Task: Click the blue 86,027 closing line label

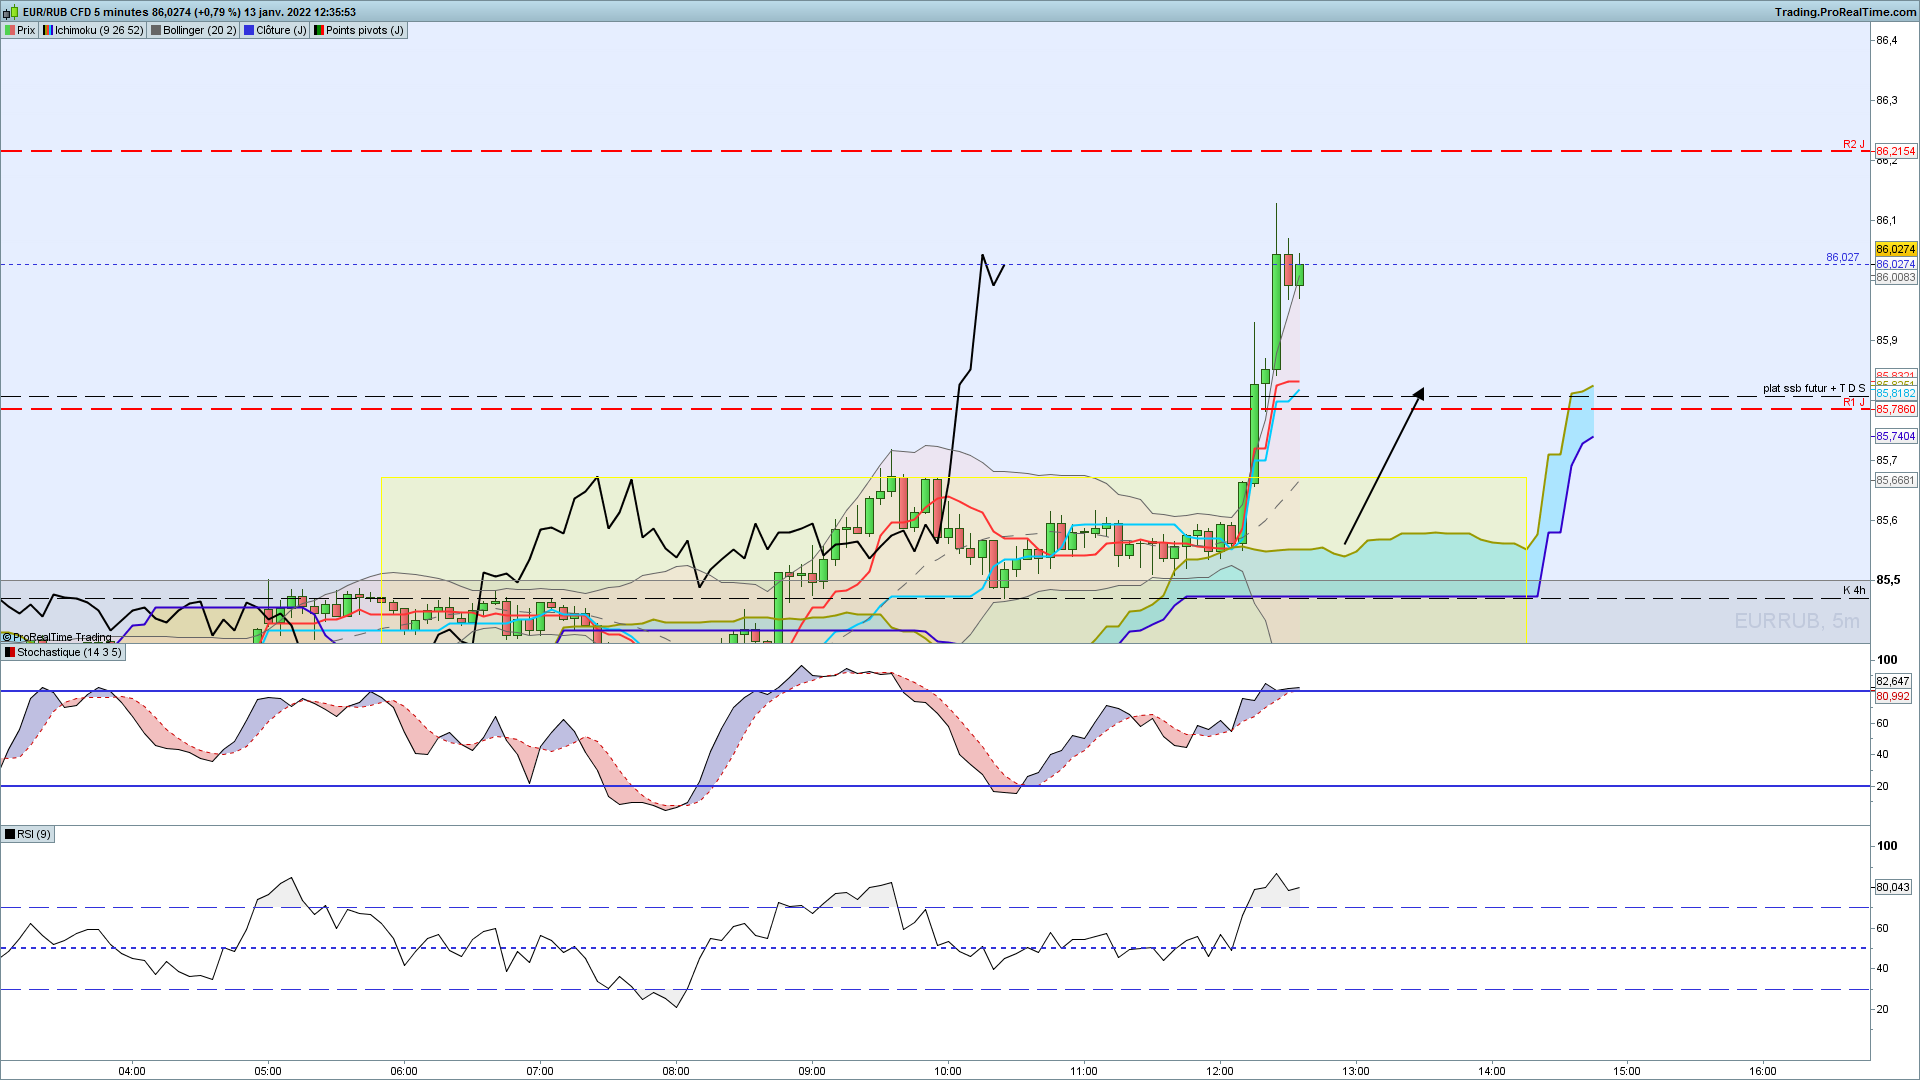Action: 1842,257
